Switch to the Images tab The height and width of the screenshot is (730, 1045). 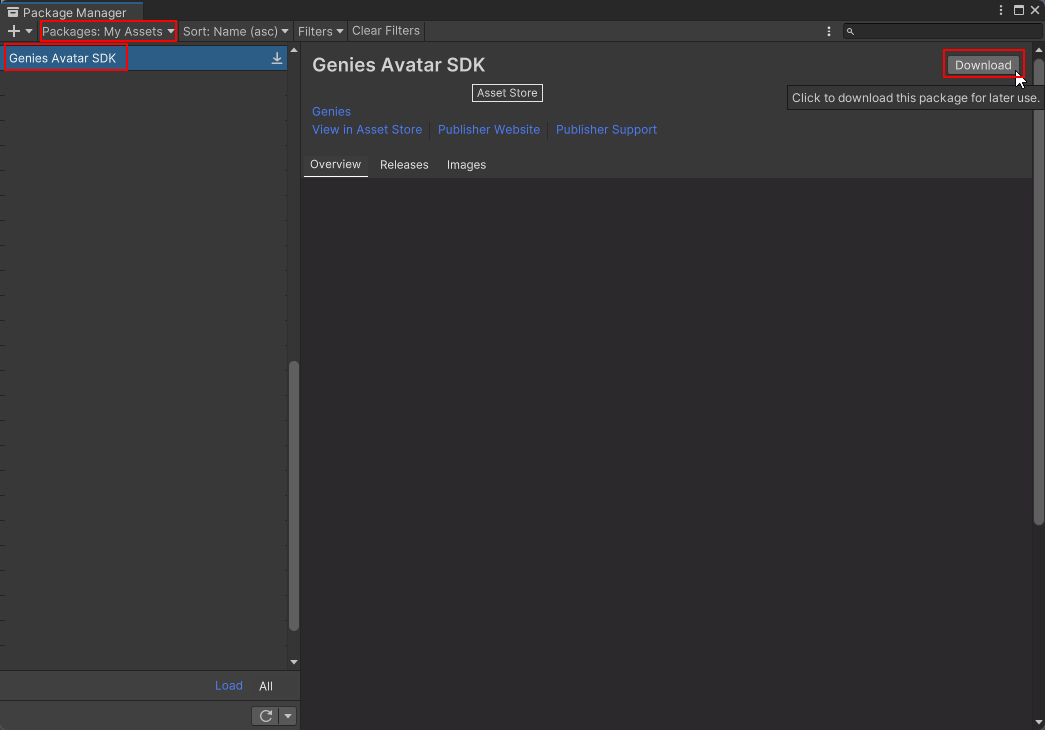[x=466, y=165]
